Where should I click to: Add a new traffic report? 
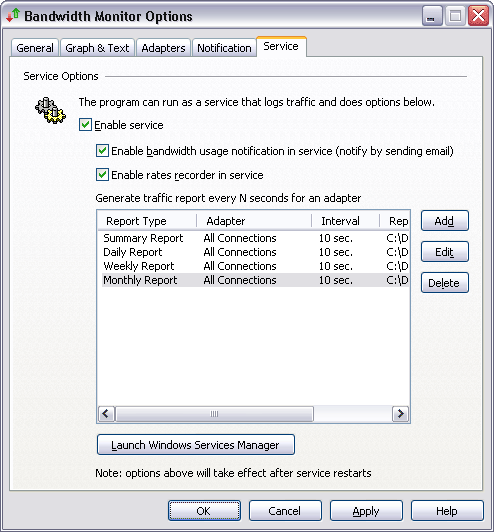coord(444,221)
